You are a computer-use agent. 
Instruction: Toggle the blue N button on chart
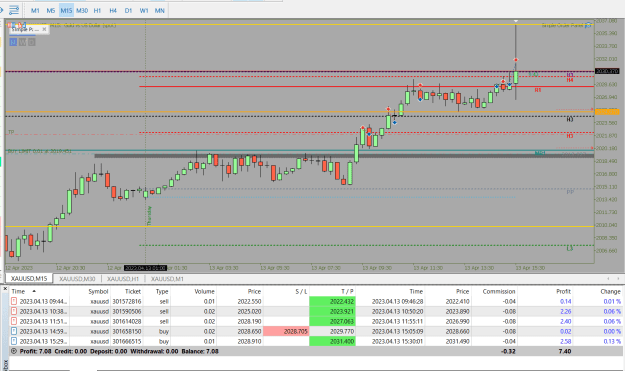13,42
